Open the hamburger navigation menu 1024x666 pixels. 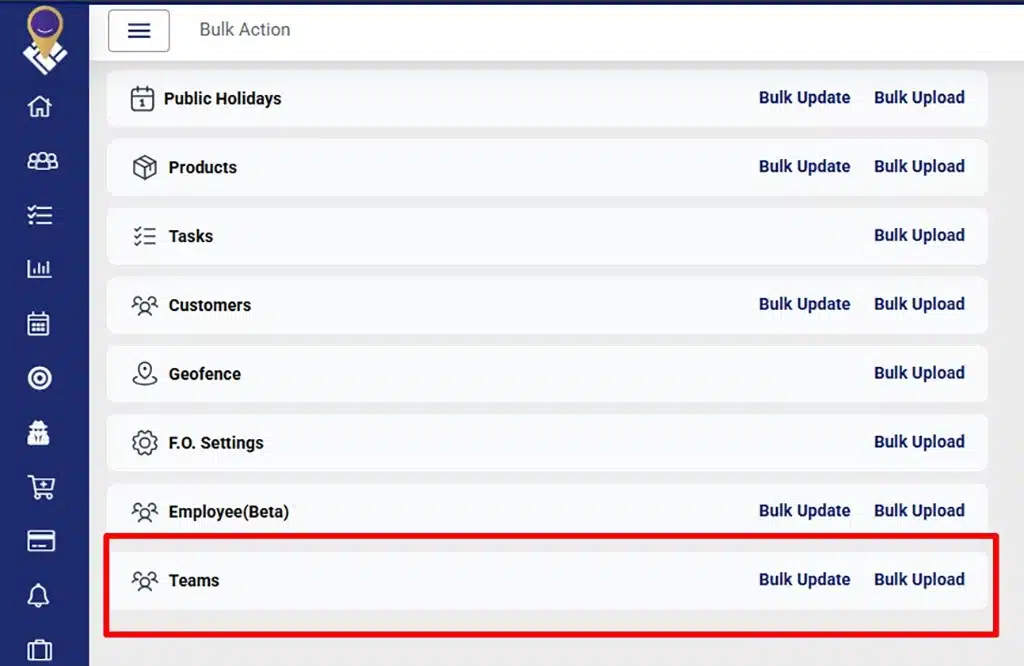[x=138, y=30]
